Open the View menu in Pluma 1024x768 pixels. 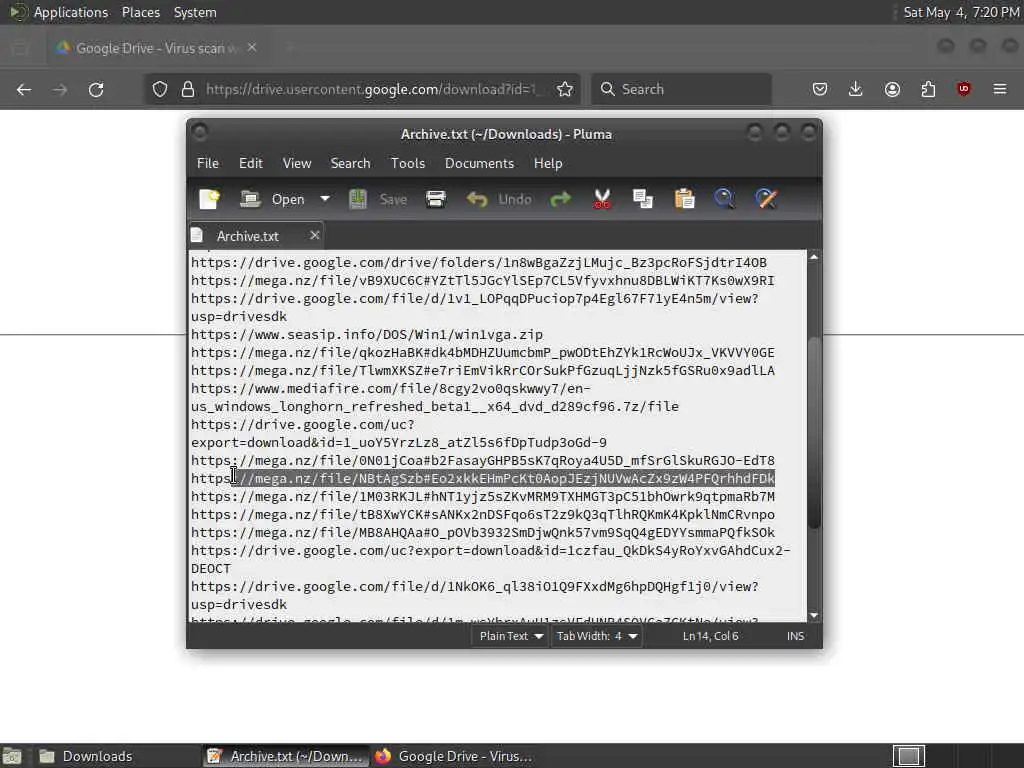[297, 163]
